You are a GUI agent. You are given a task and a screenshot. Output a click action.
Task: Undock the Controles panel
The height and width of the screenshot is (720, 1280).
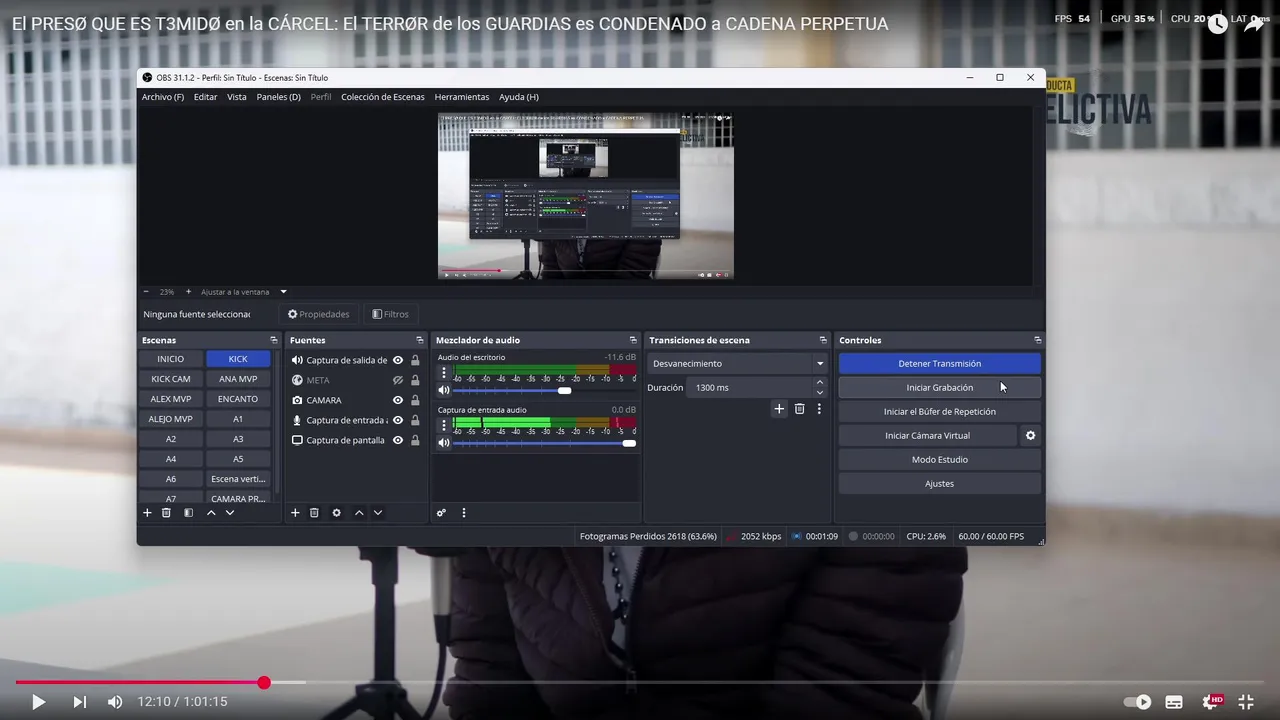tap(1037, 340)
